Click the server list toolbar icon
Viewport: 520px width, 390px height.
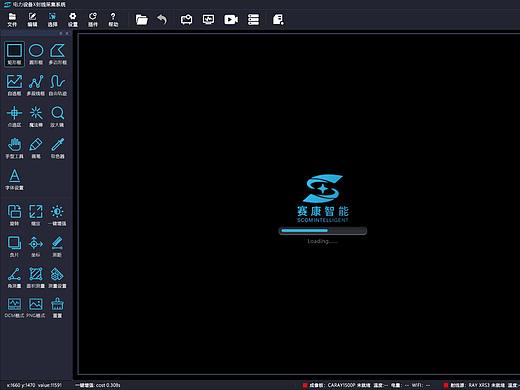[253, 20]
